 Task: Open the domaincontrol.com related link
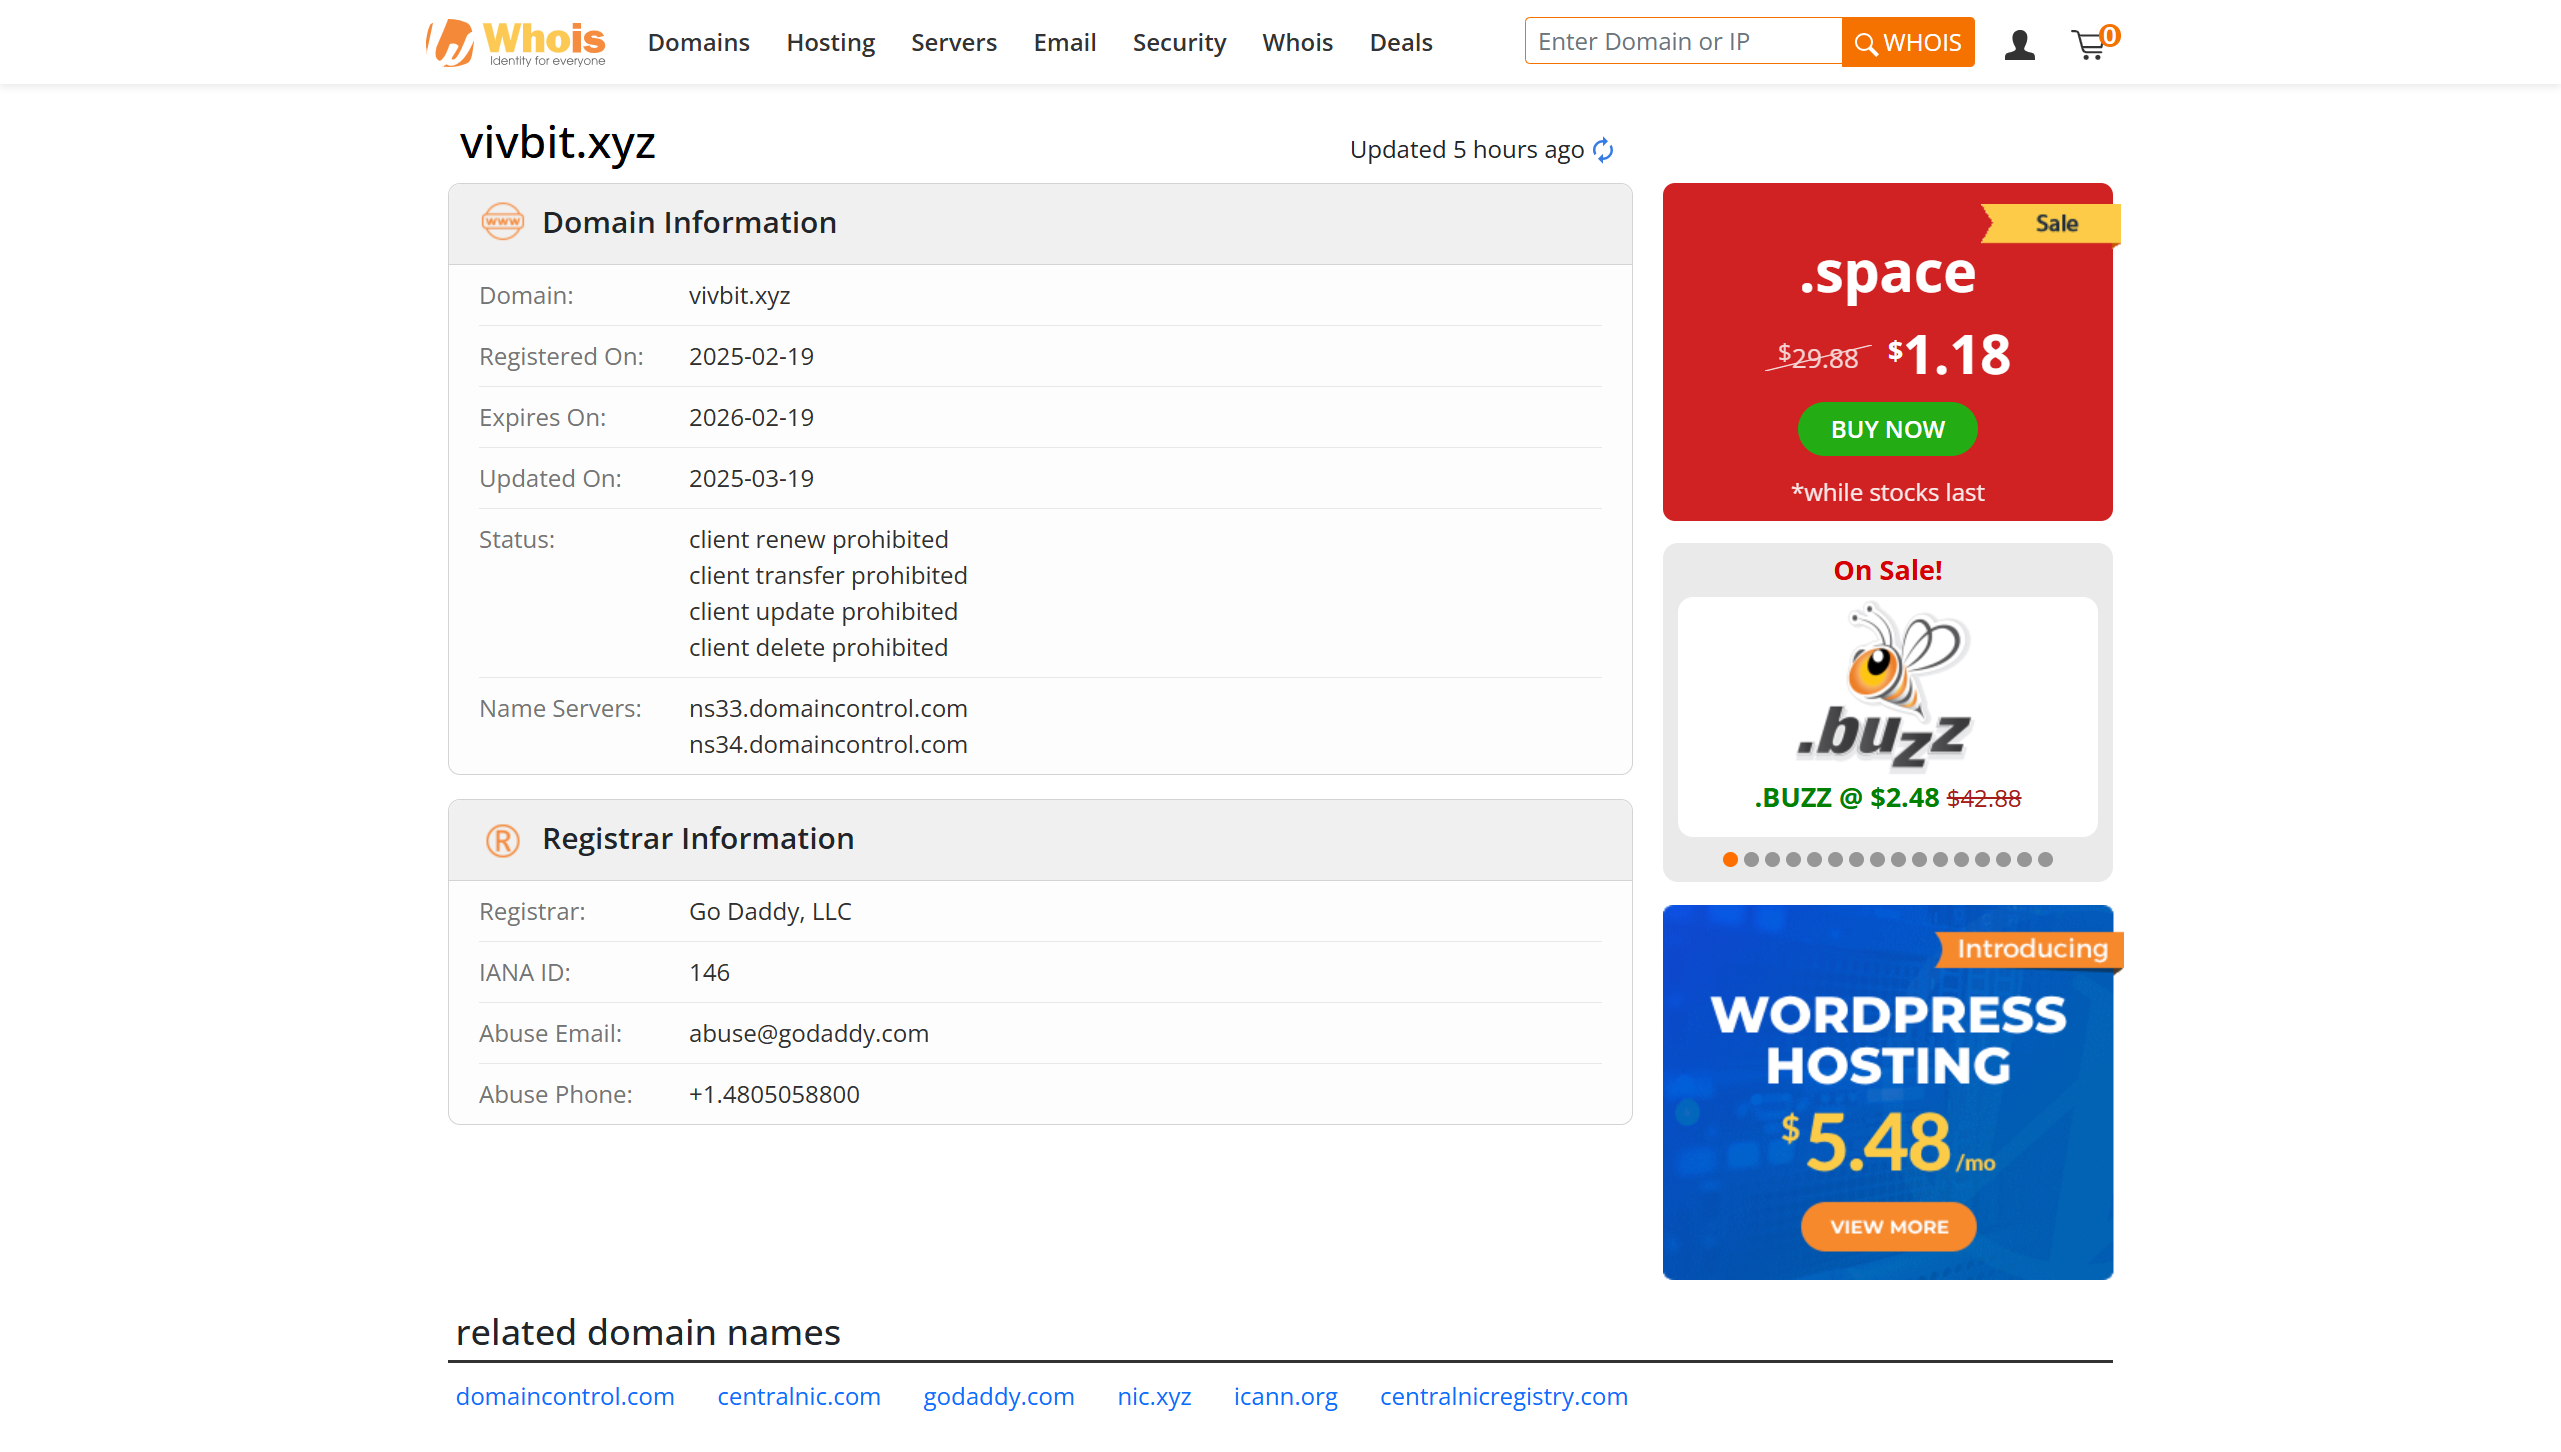pyautogui.click(x=565, y=1396)
